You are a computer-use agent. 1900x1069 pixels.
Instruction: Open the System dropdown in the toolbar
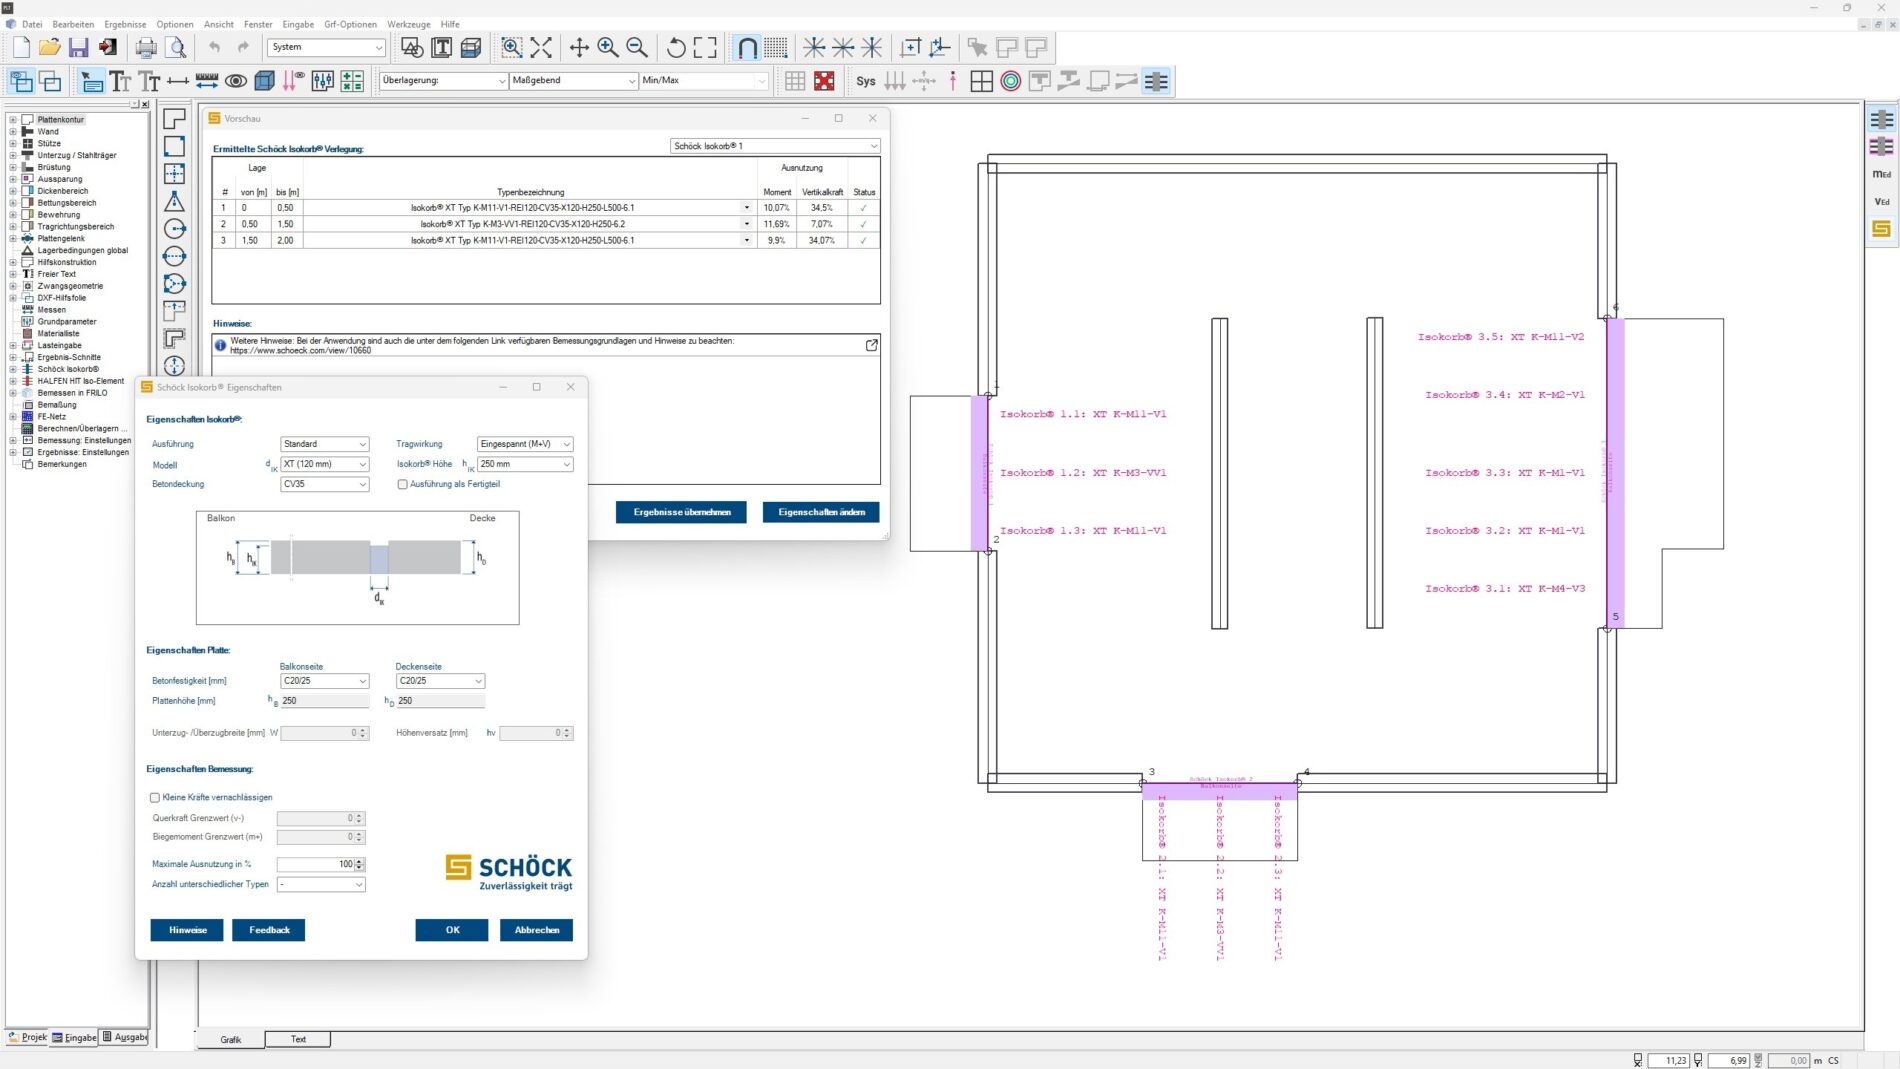pos(326,47)
